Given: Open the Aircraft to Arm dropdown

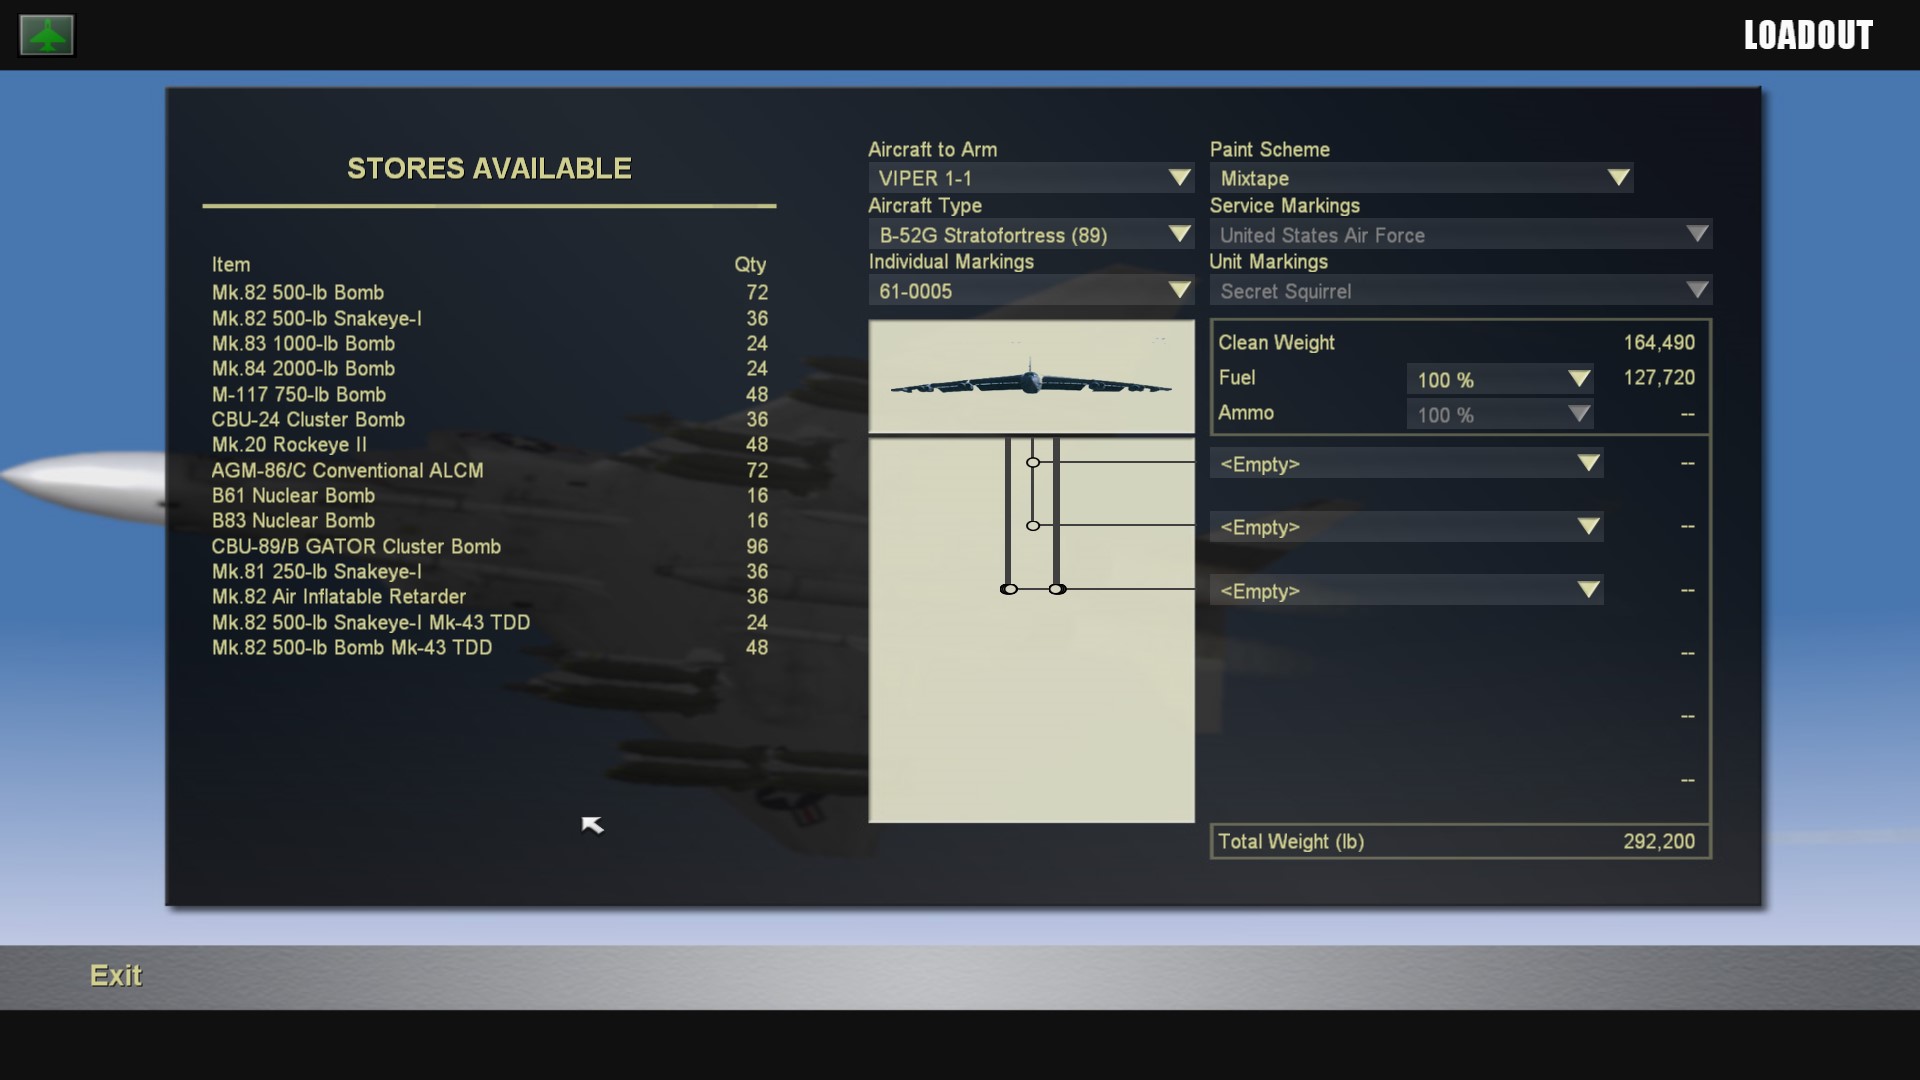Looking at the screenshot, I should click(1031, 178).
